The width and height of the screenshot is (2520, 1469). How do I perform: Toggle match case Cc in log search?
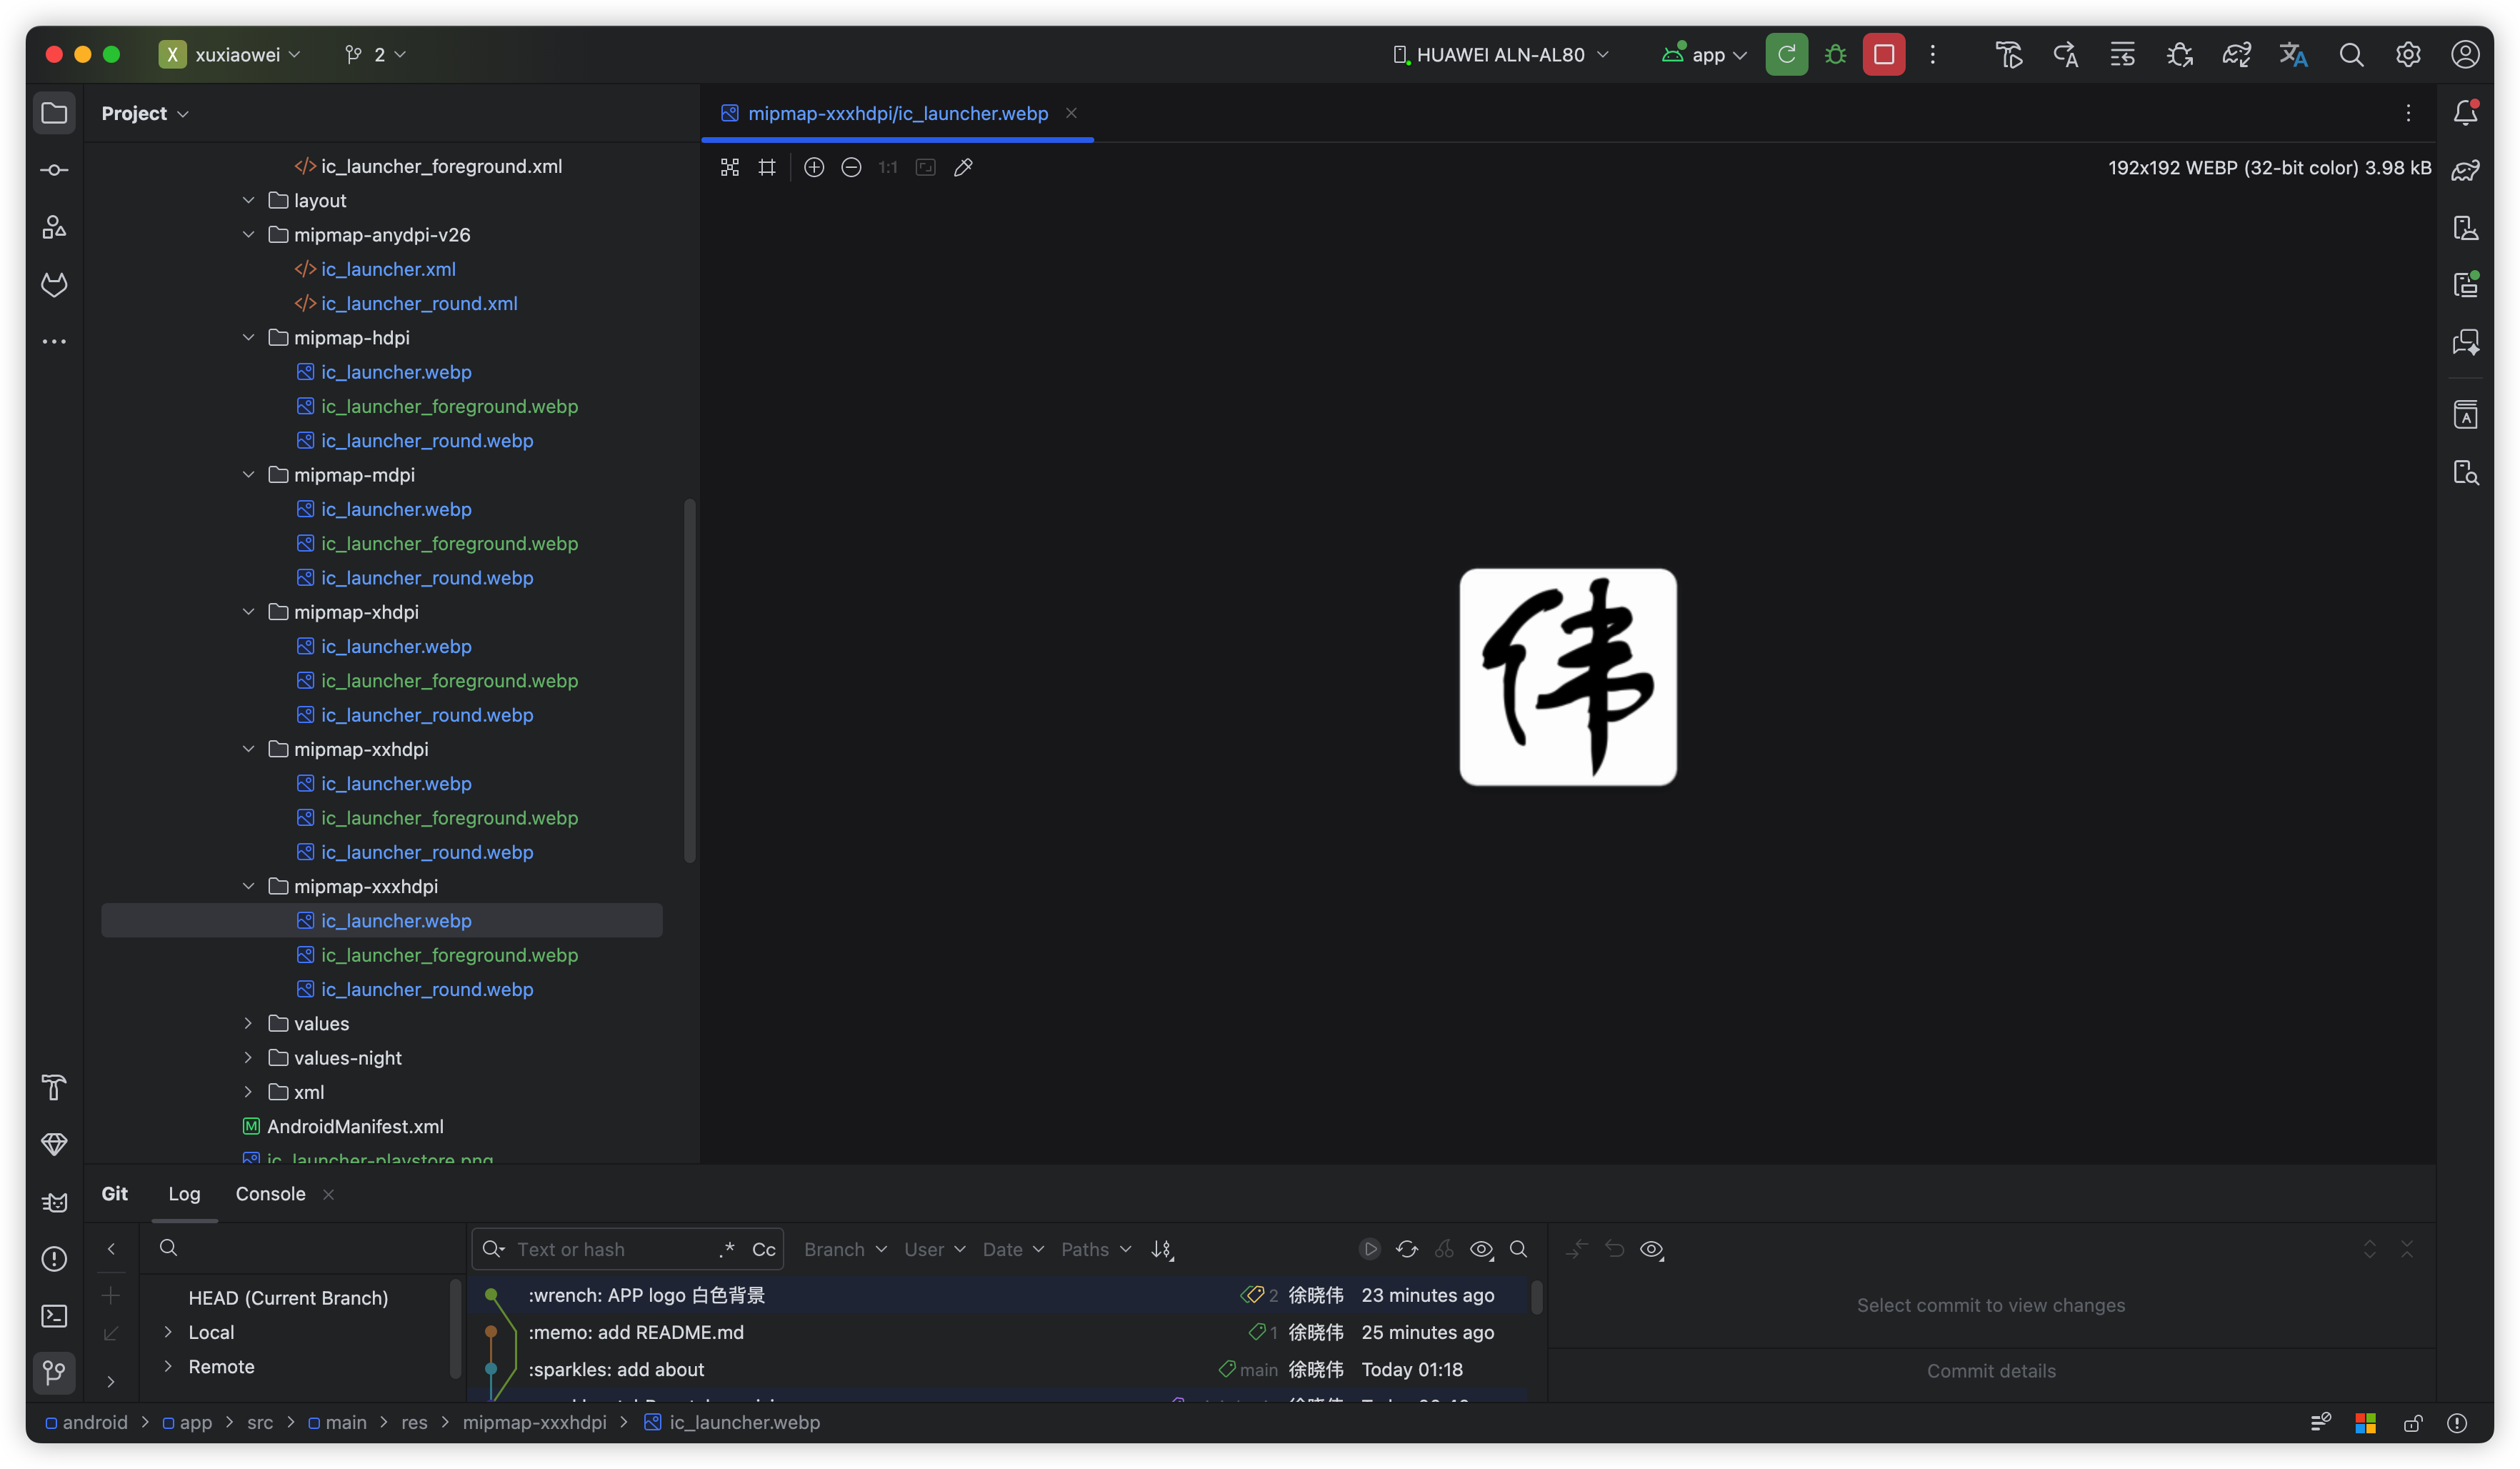[x=764, y=1249]
